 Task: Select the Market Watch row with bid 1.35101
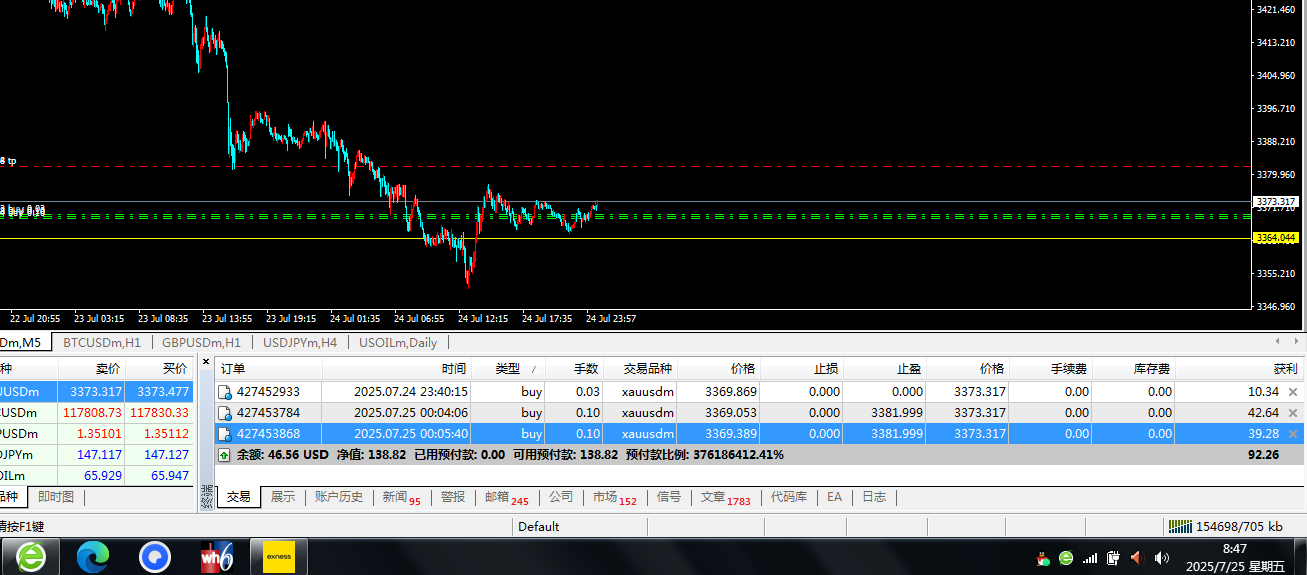(96, 434)
